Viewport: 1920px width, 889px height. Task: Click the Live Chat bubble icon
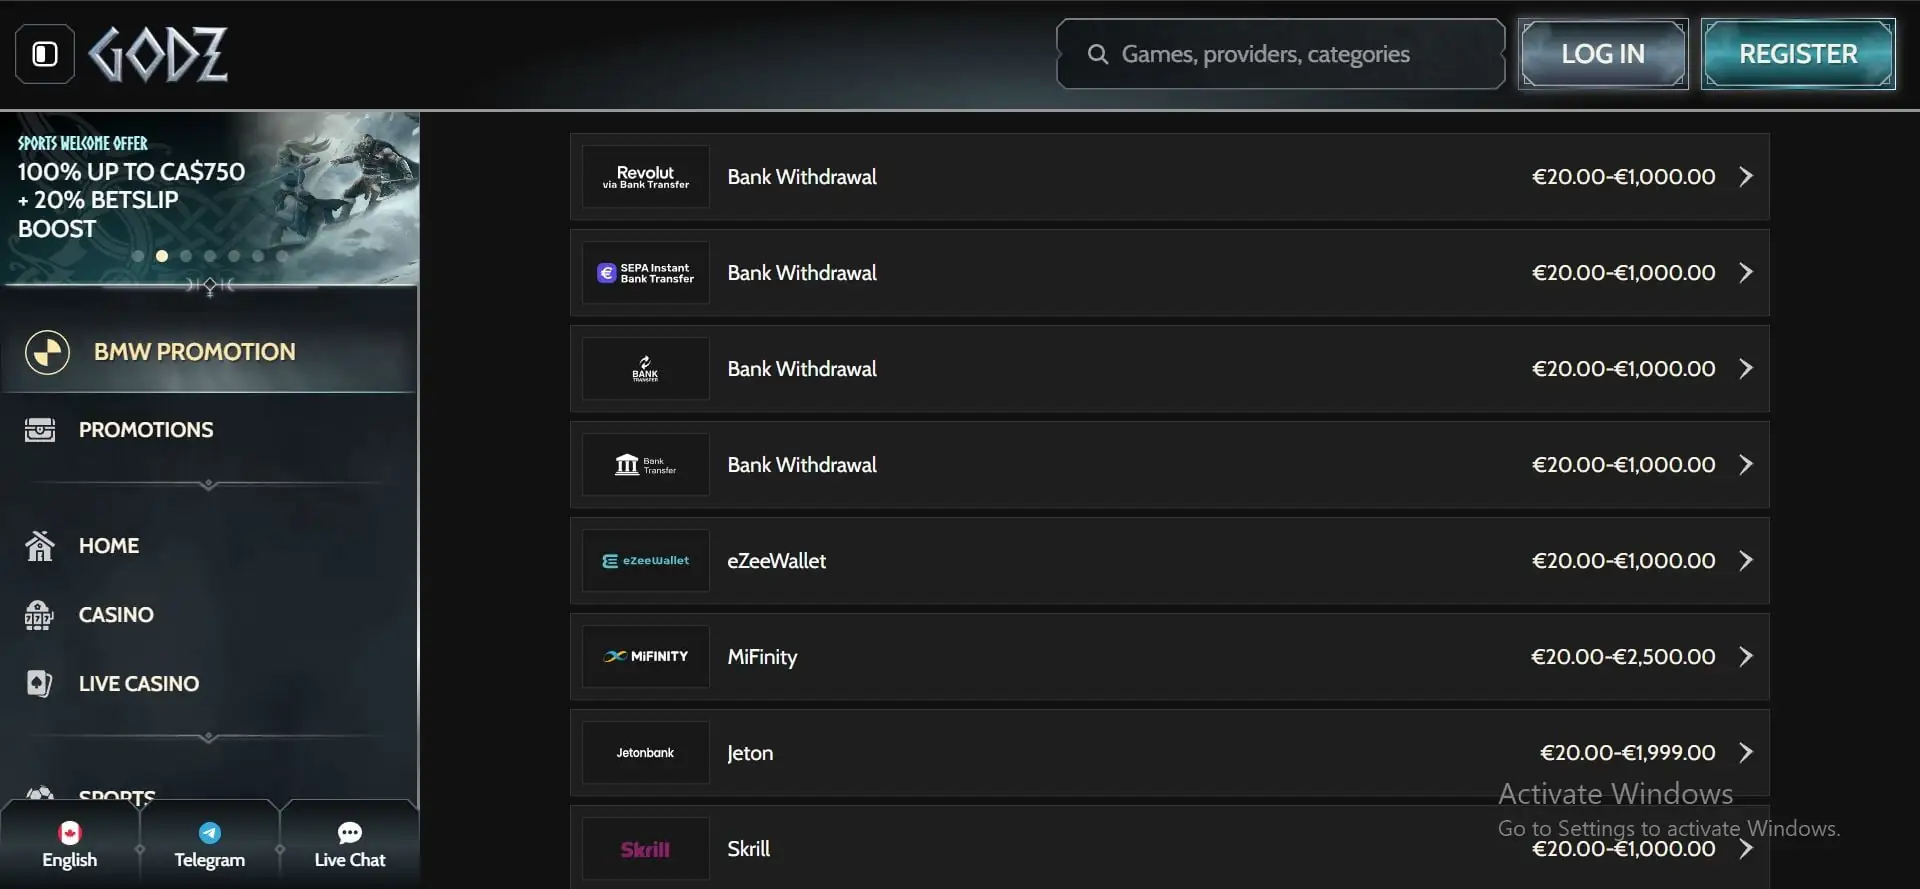(350, 833)
